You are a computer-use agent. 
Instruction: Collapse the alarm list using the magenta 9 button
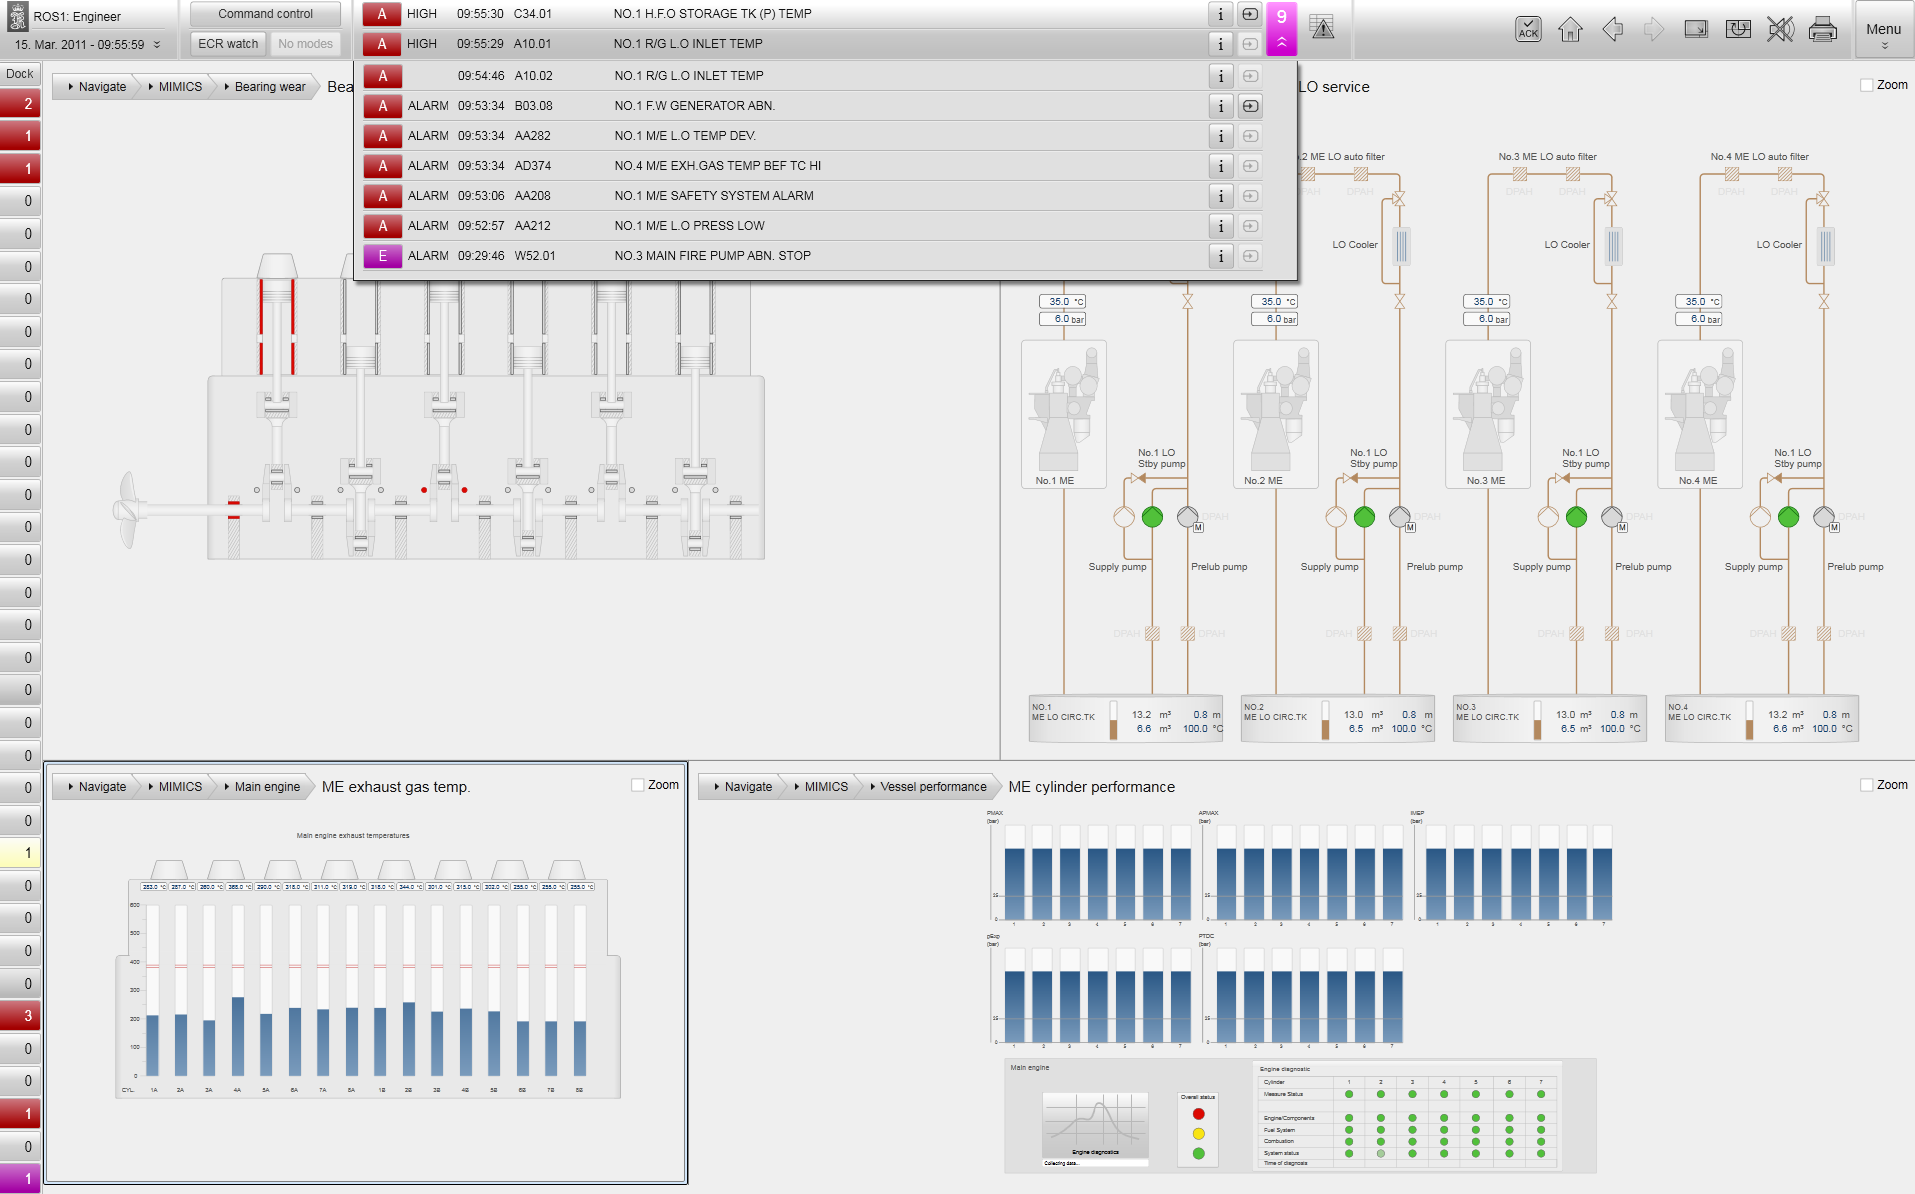click(1281, 29)
